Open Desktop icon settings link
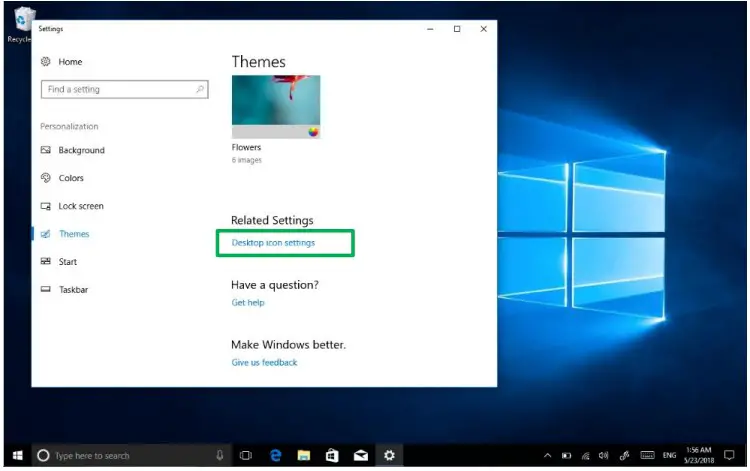The height and width of the screenshot is (471, 750). tap(273, 243)
